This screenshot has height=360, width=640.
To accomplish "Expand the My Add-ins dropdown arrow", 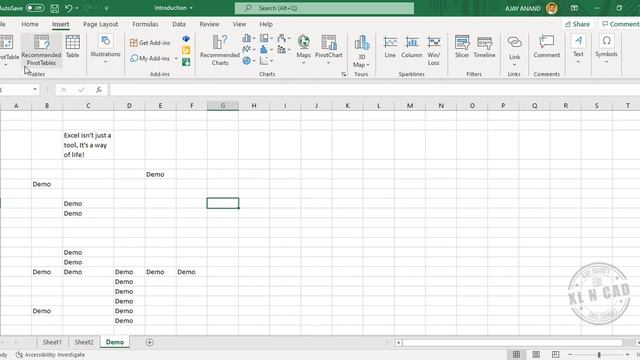I will [x=176, y=58].
